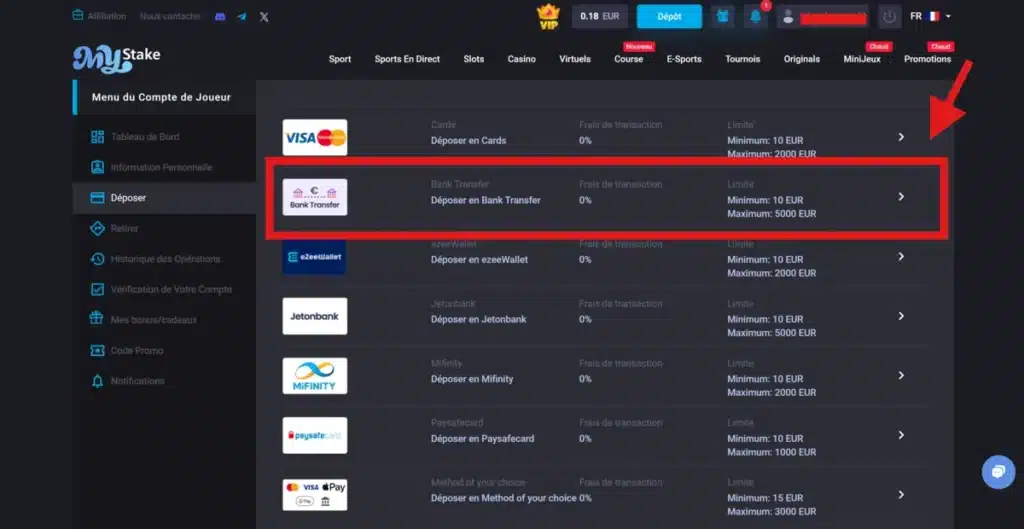This screenshot has height=529, width=1024.
Task: Expand the Jetonbank row chevron
Action: pos(901,316)
